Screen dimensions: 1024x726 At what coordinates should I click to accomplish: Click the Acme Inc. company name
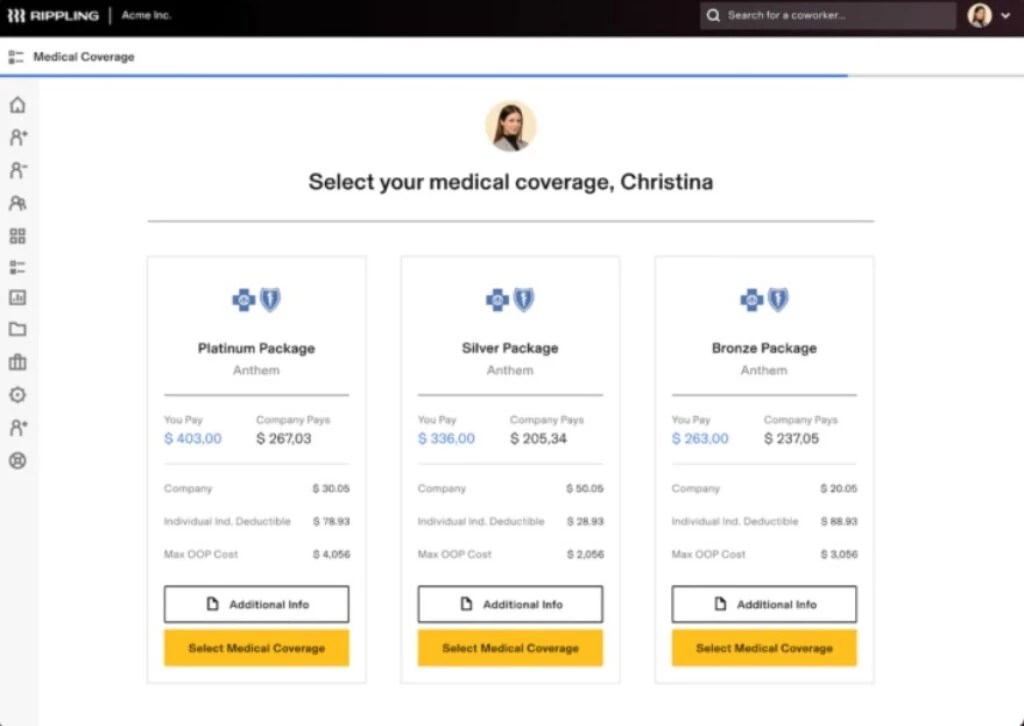146,15
